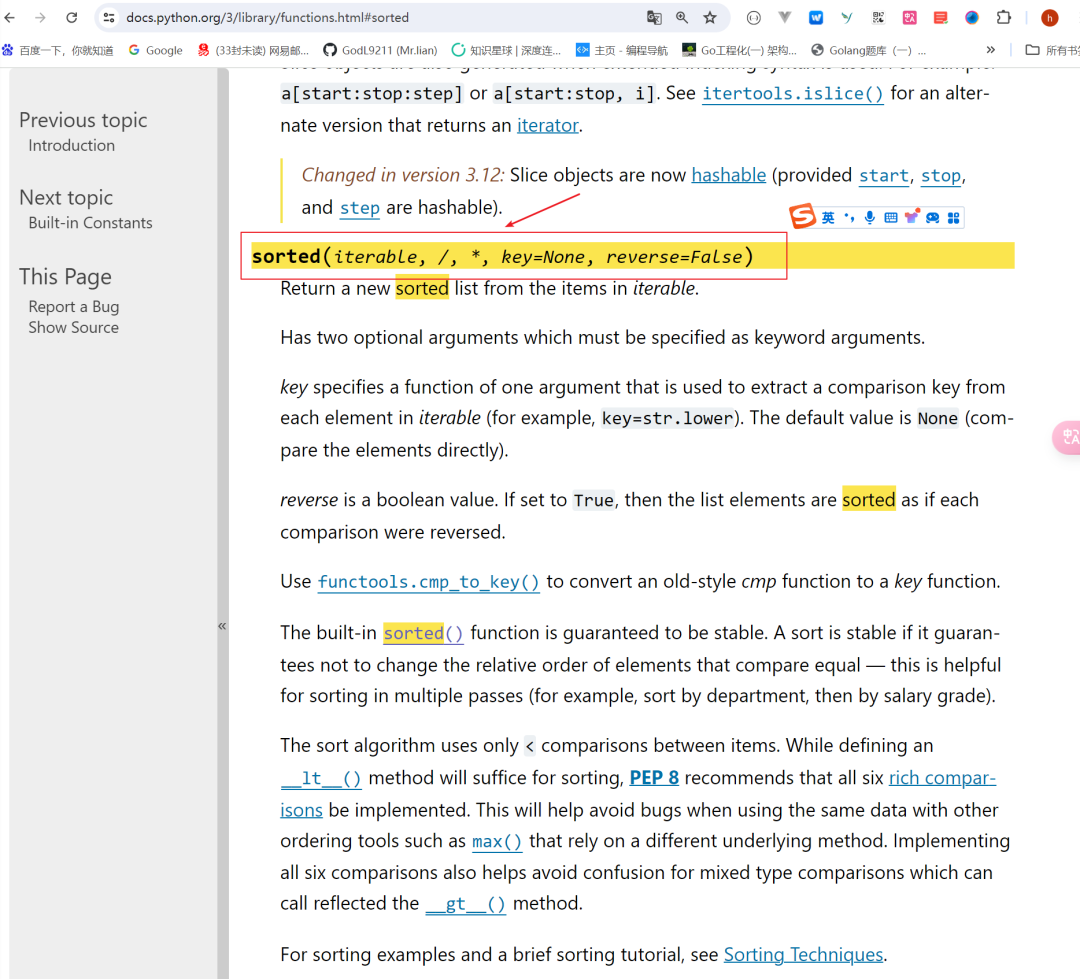Click the green leaf extension icon
The height and width of the screenshot is (979, 1080).
click(x=847, y=17)
